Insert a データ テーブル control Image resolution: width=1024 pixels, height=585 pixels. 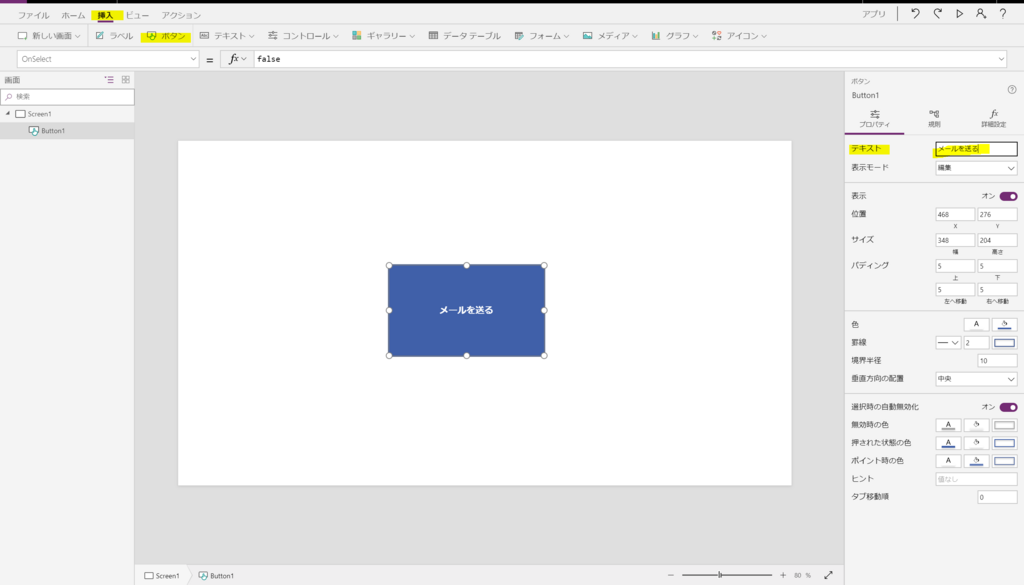(465, 36)
